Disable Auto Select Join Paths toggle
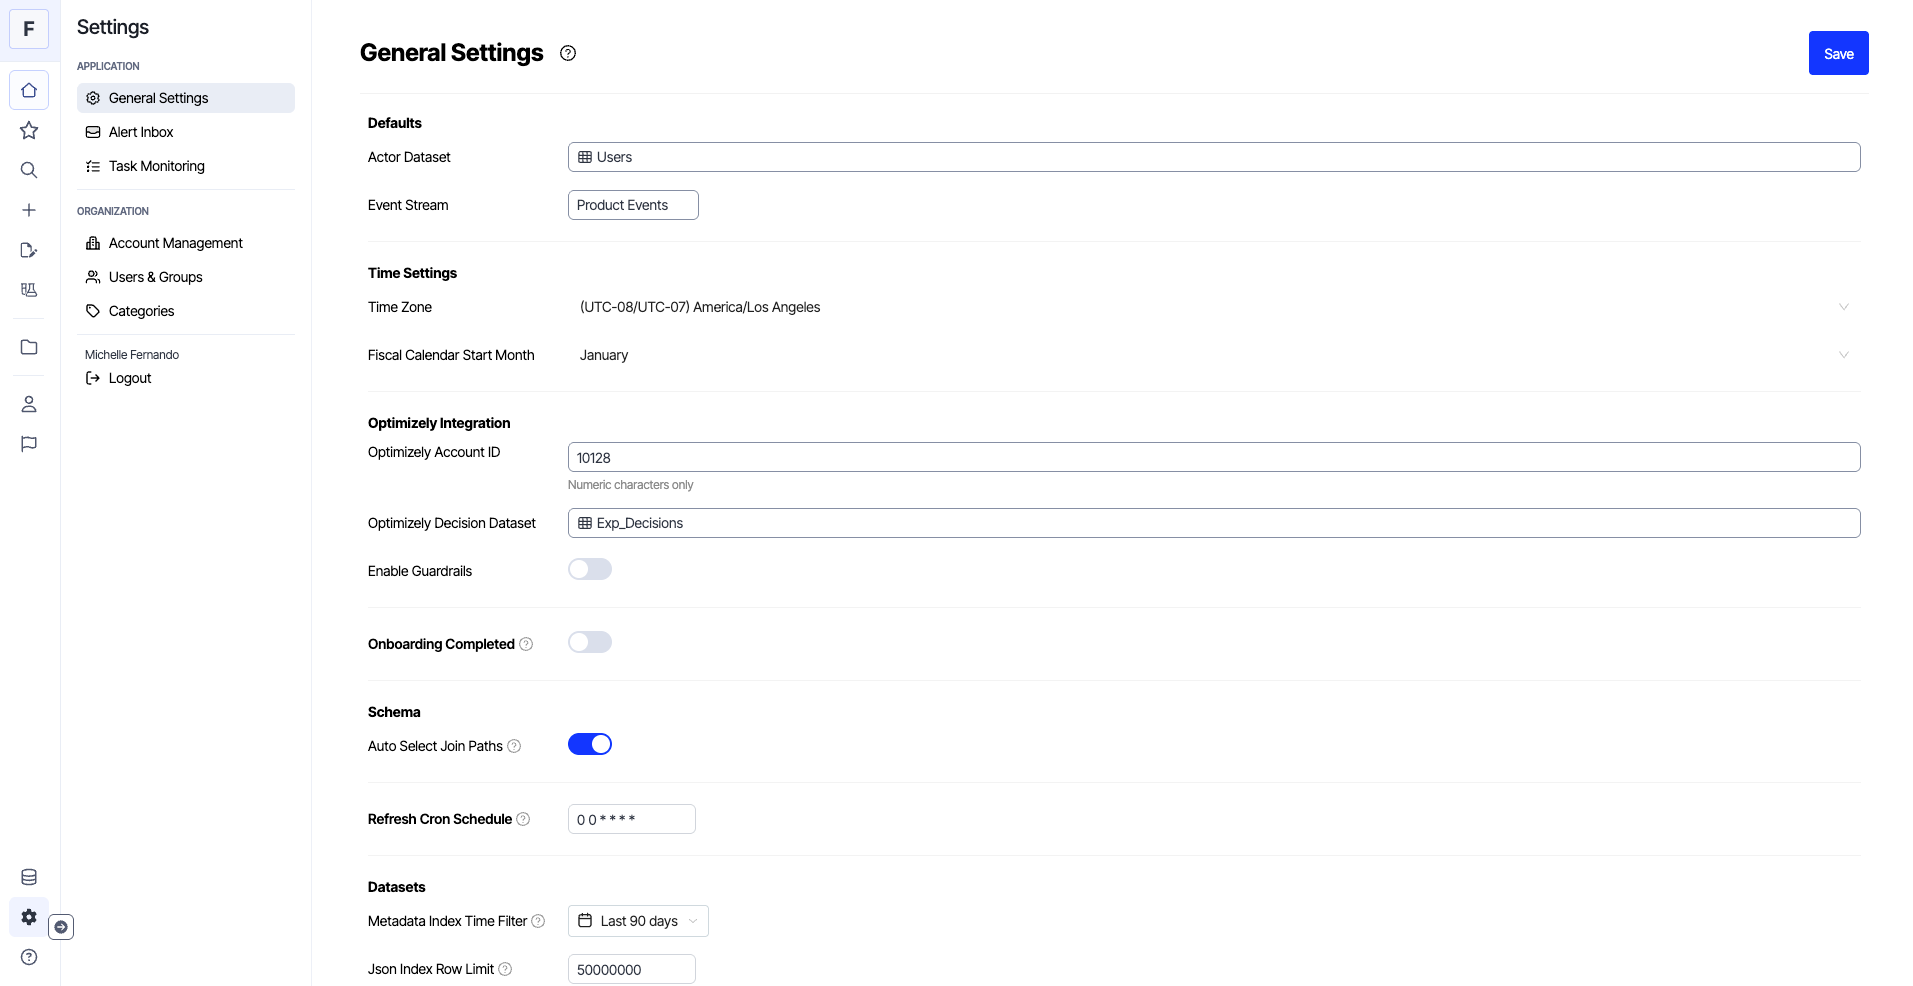The height and width of the screenshot is (986, 1913). tap(589, 745)
